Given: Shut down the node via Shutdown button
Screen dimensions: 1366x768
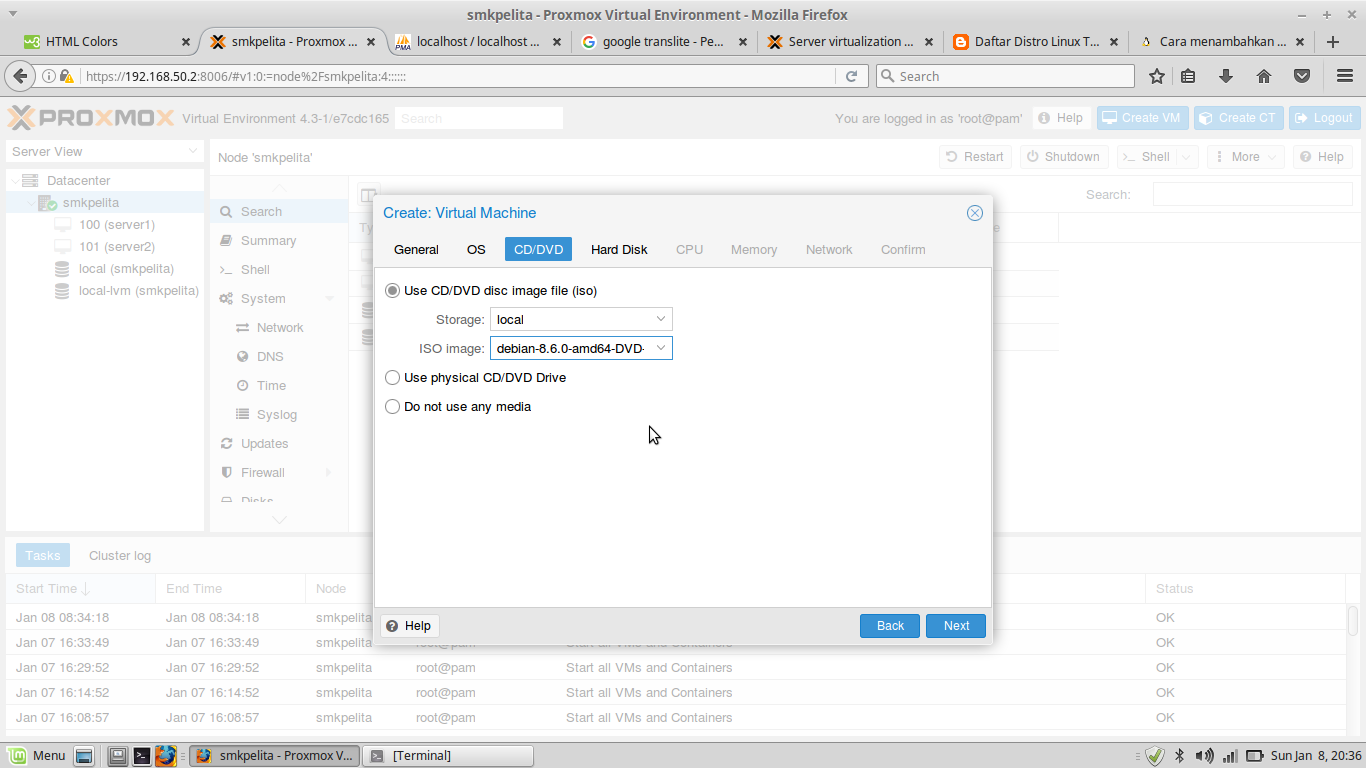Looking at the screenshot, I should point(1063,157).
